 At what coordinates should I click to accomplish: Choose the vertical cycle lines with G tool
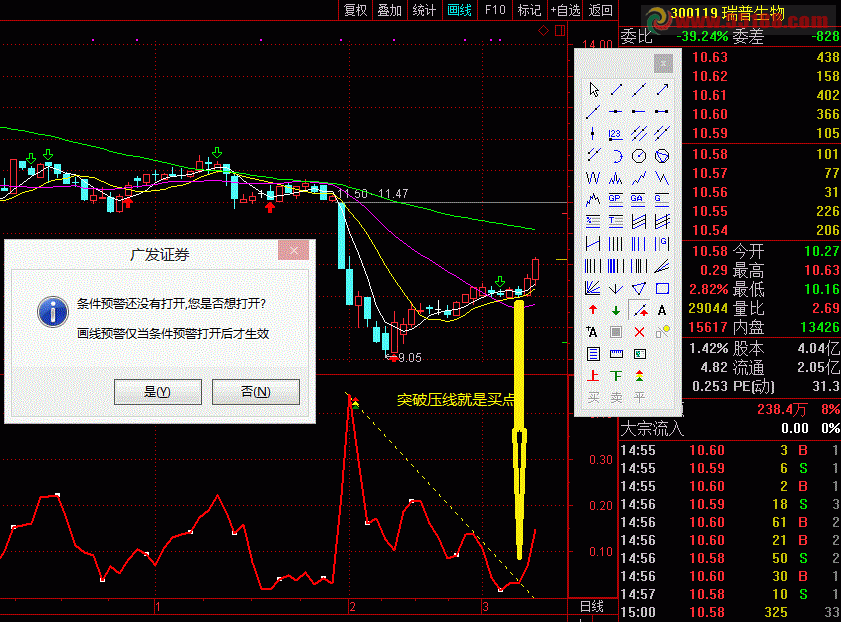tap(662, 244)
